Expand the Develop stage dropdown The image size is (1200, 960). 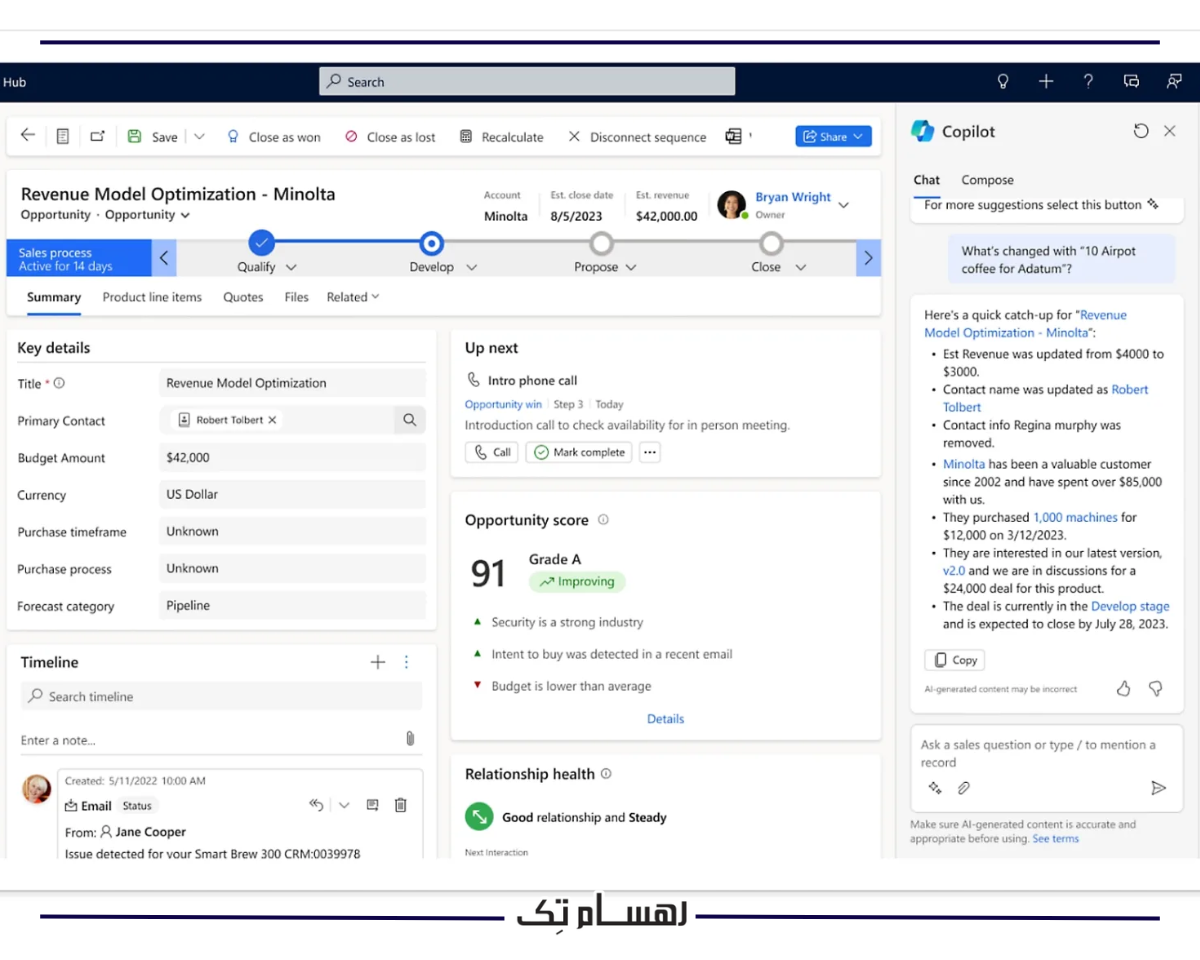470,267
